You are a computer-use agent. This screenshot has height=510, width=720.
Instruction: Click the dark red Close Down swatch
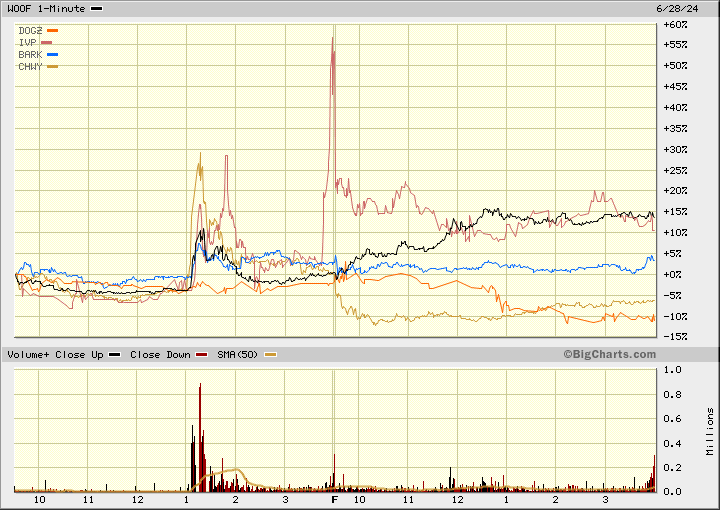pyautogui.click(x=202, y=355)
